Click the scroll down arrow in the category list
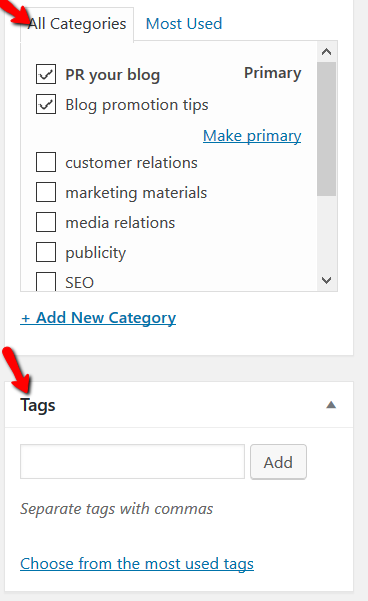This screenshot has height=601, width=368. tap(327, 281)
